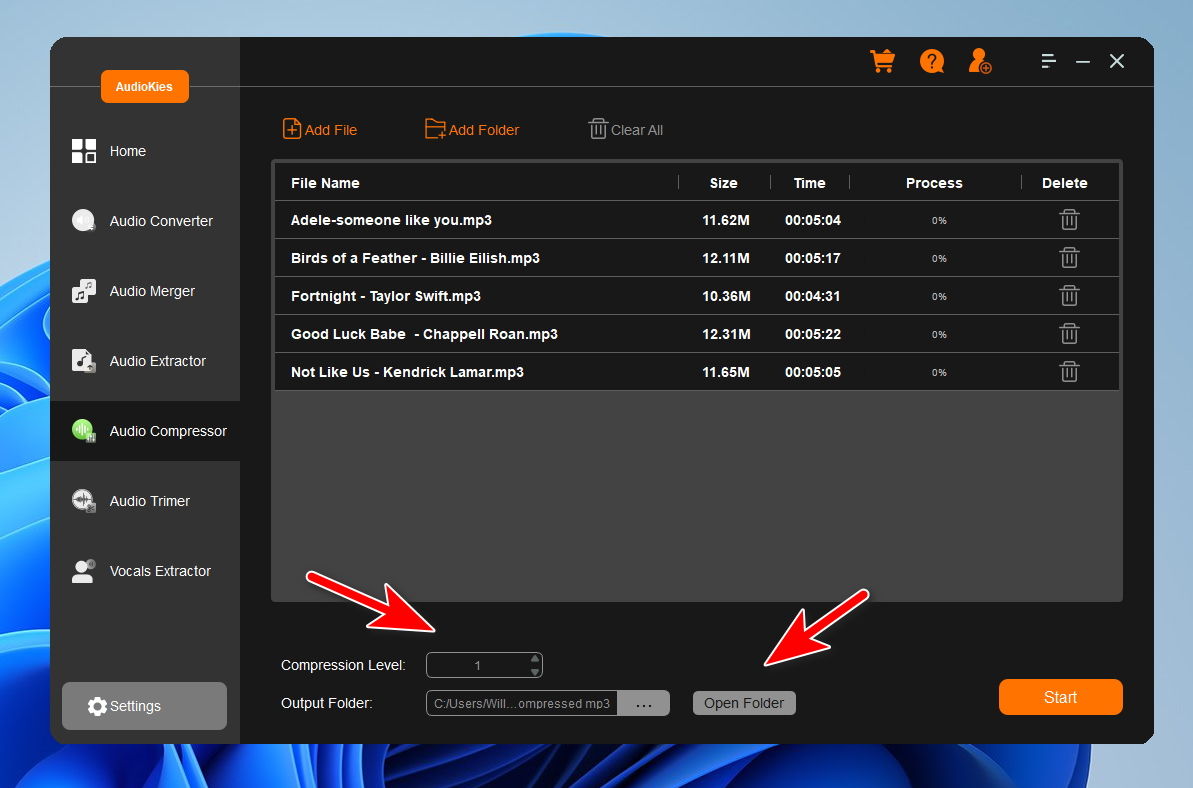Click the Settings gear icon
This screenshot has width=1193, height=788.
(x=97, y=707)
